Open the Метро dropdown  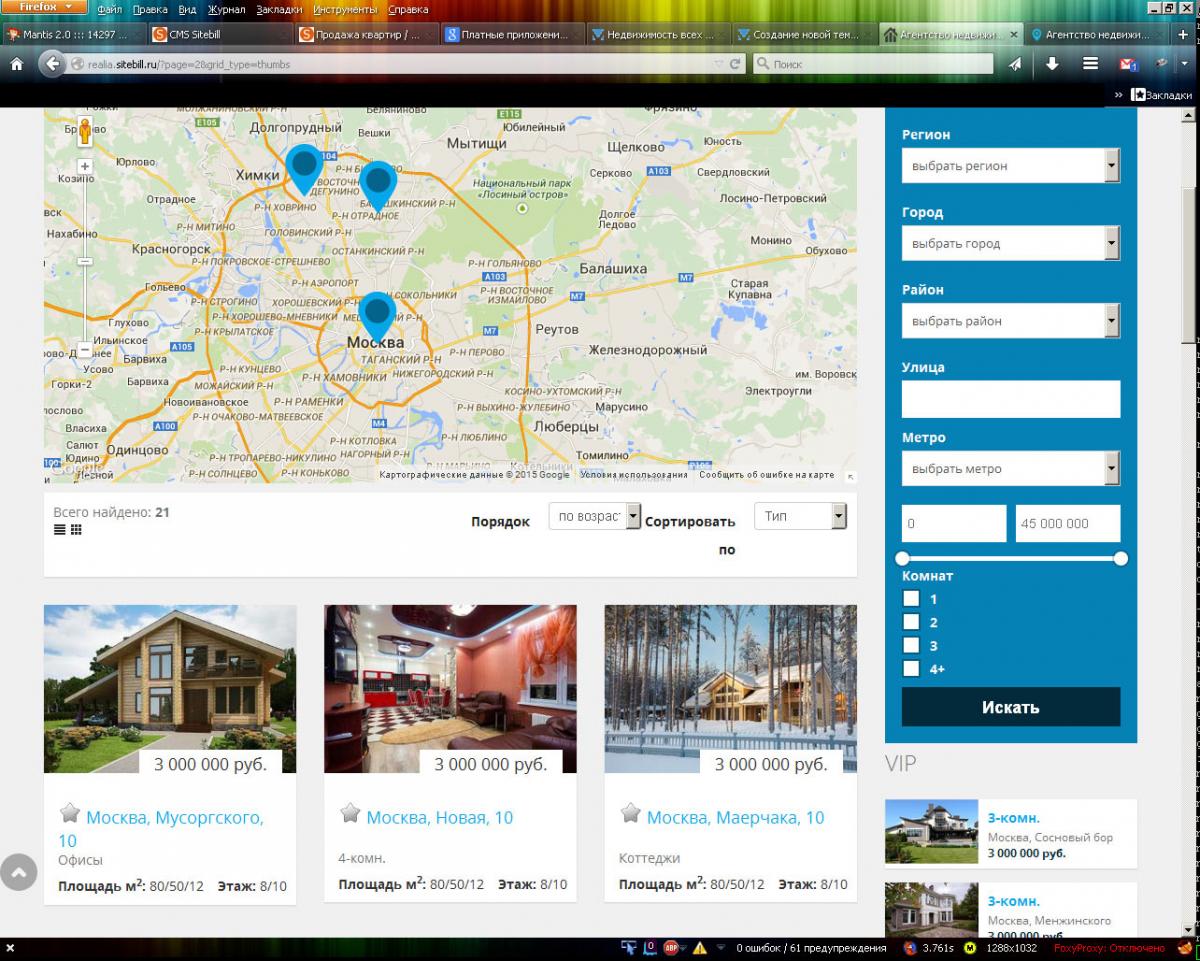coord(1011,468)
